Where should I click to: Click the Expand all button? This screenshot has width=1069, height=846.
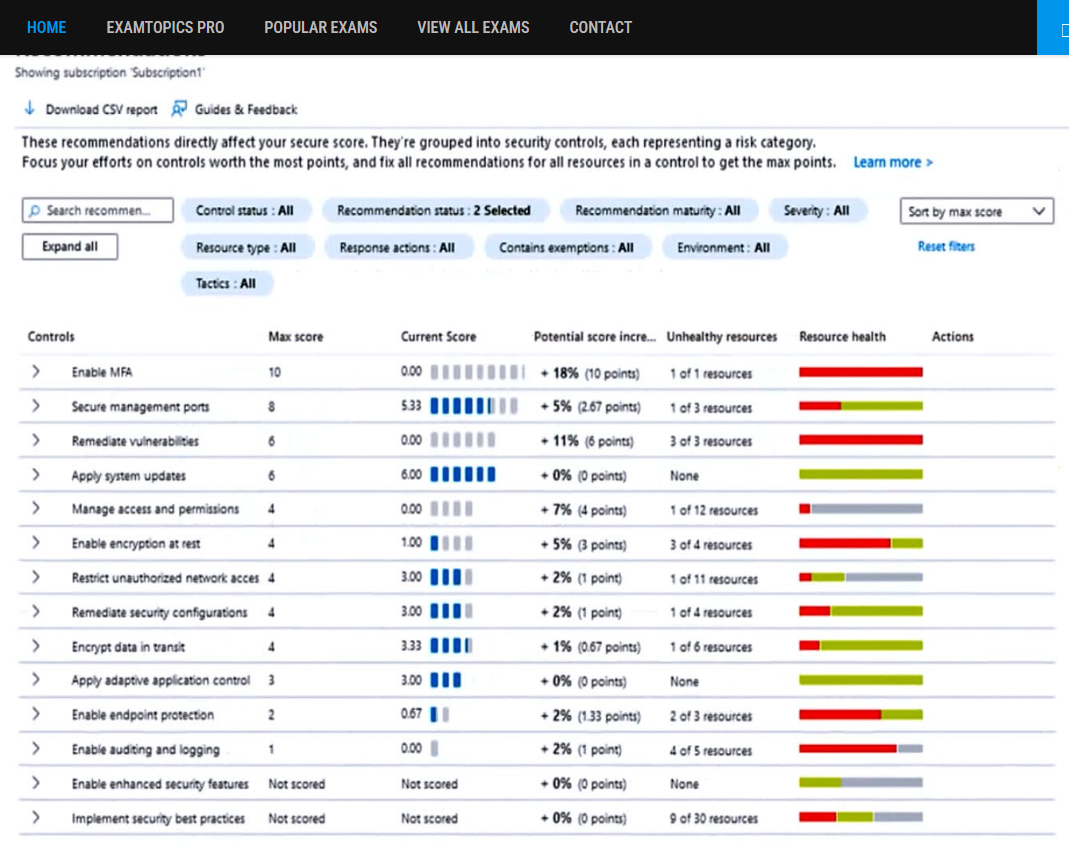click(70, 247)
